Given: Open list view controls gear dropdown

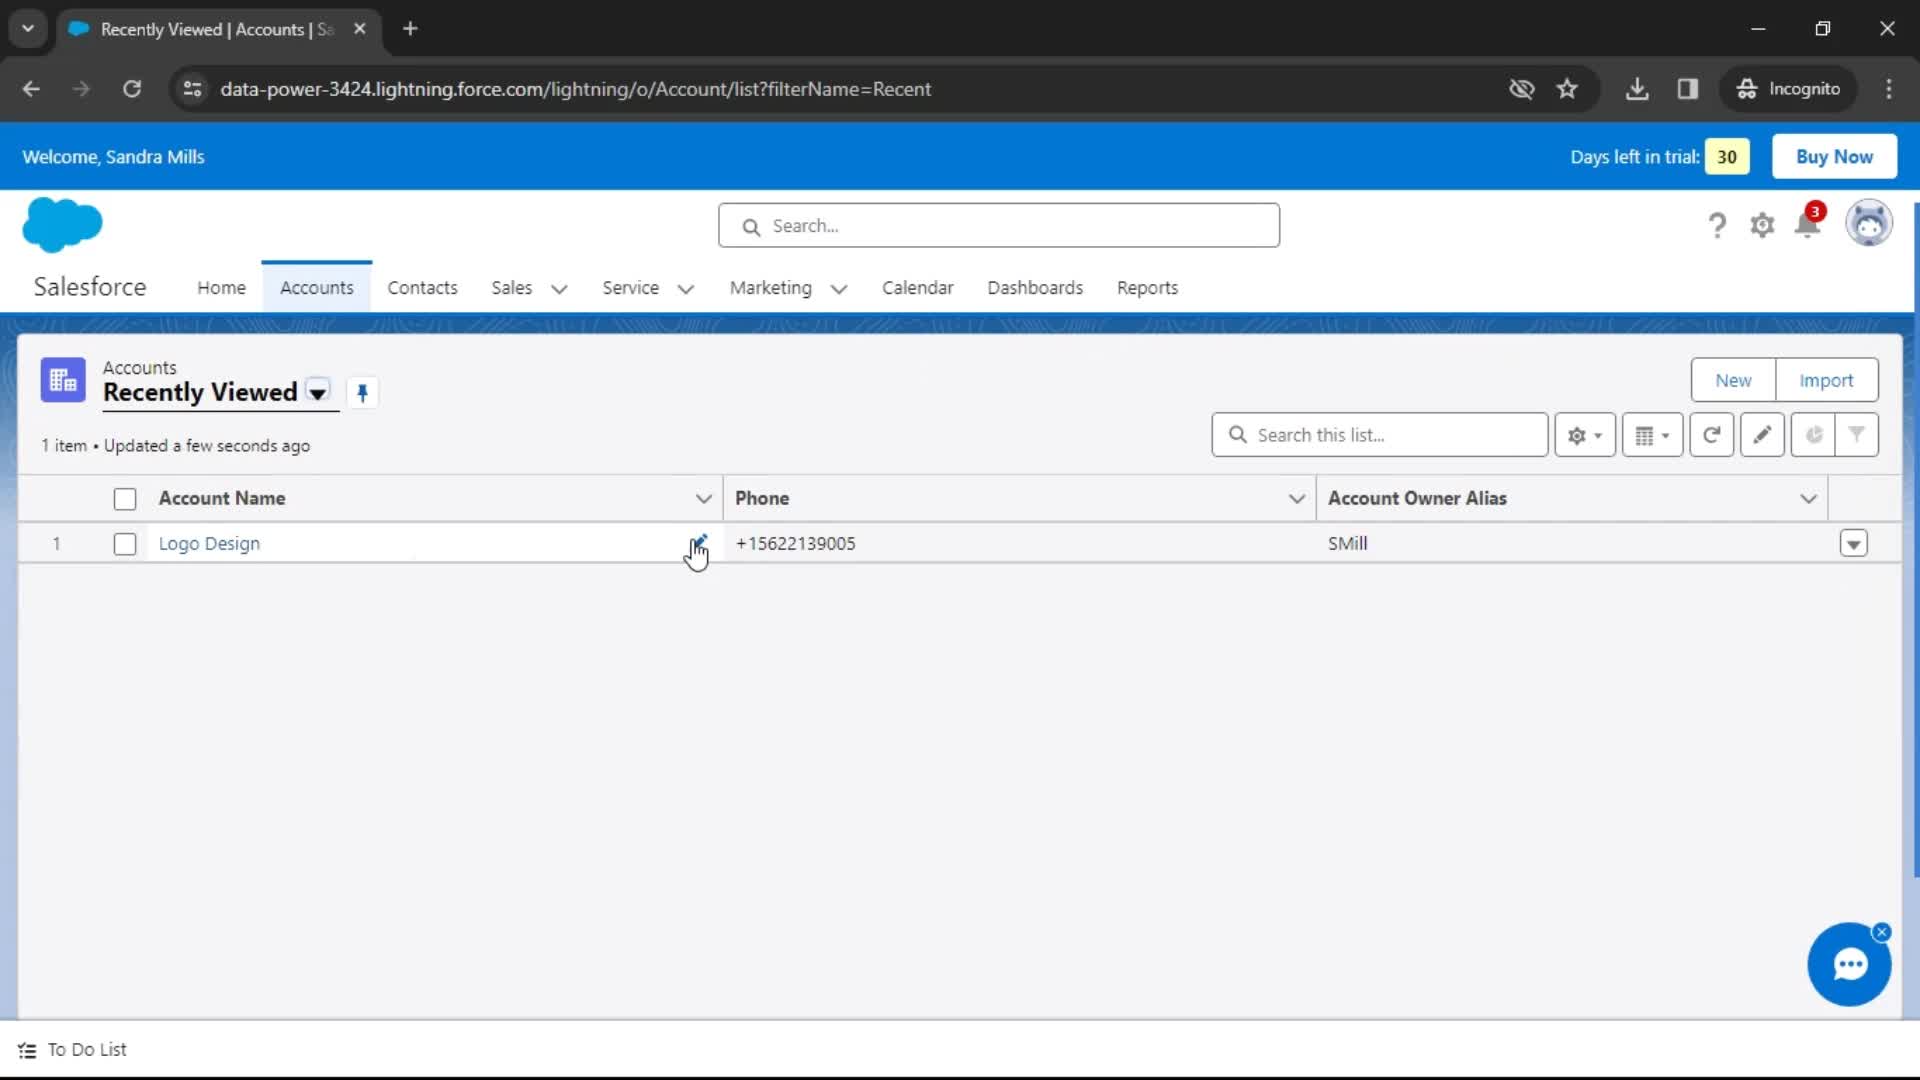Looking at the screenshot, I should [1585, 435].
